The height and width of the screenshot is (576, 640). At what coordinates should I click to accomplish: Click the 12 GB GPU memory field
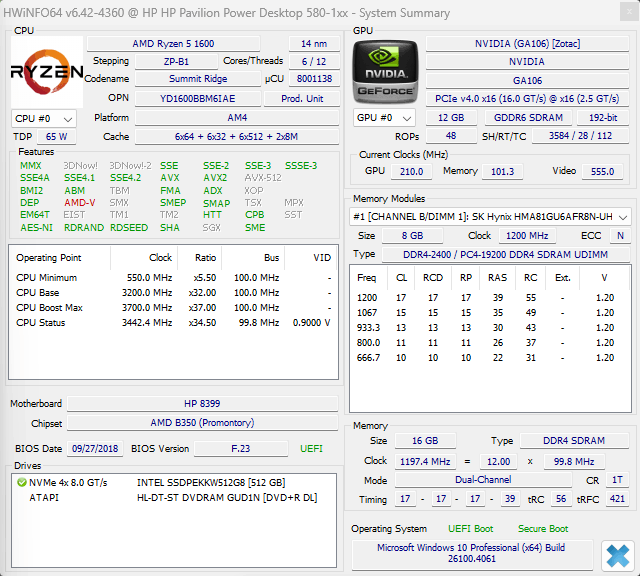tap(451, 118)
